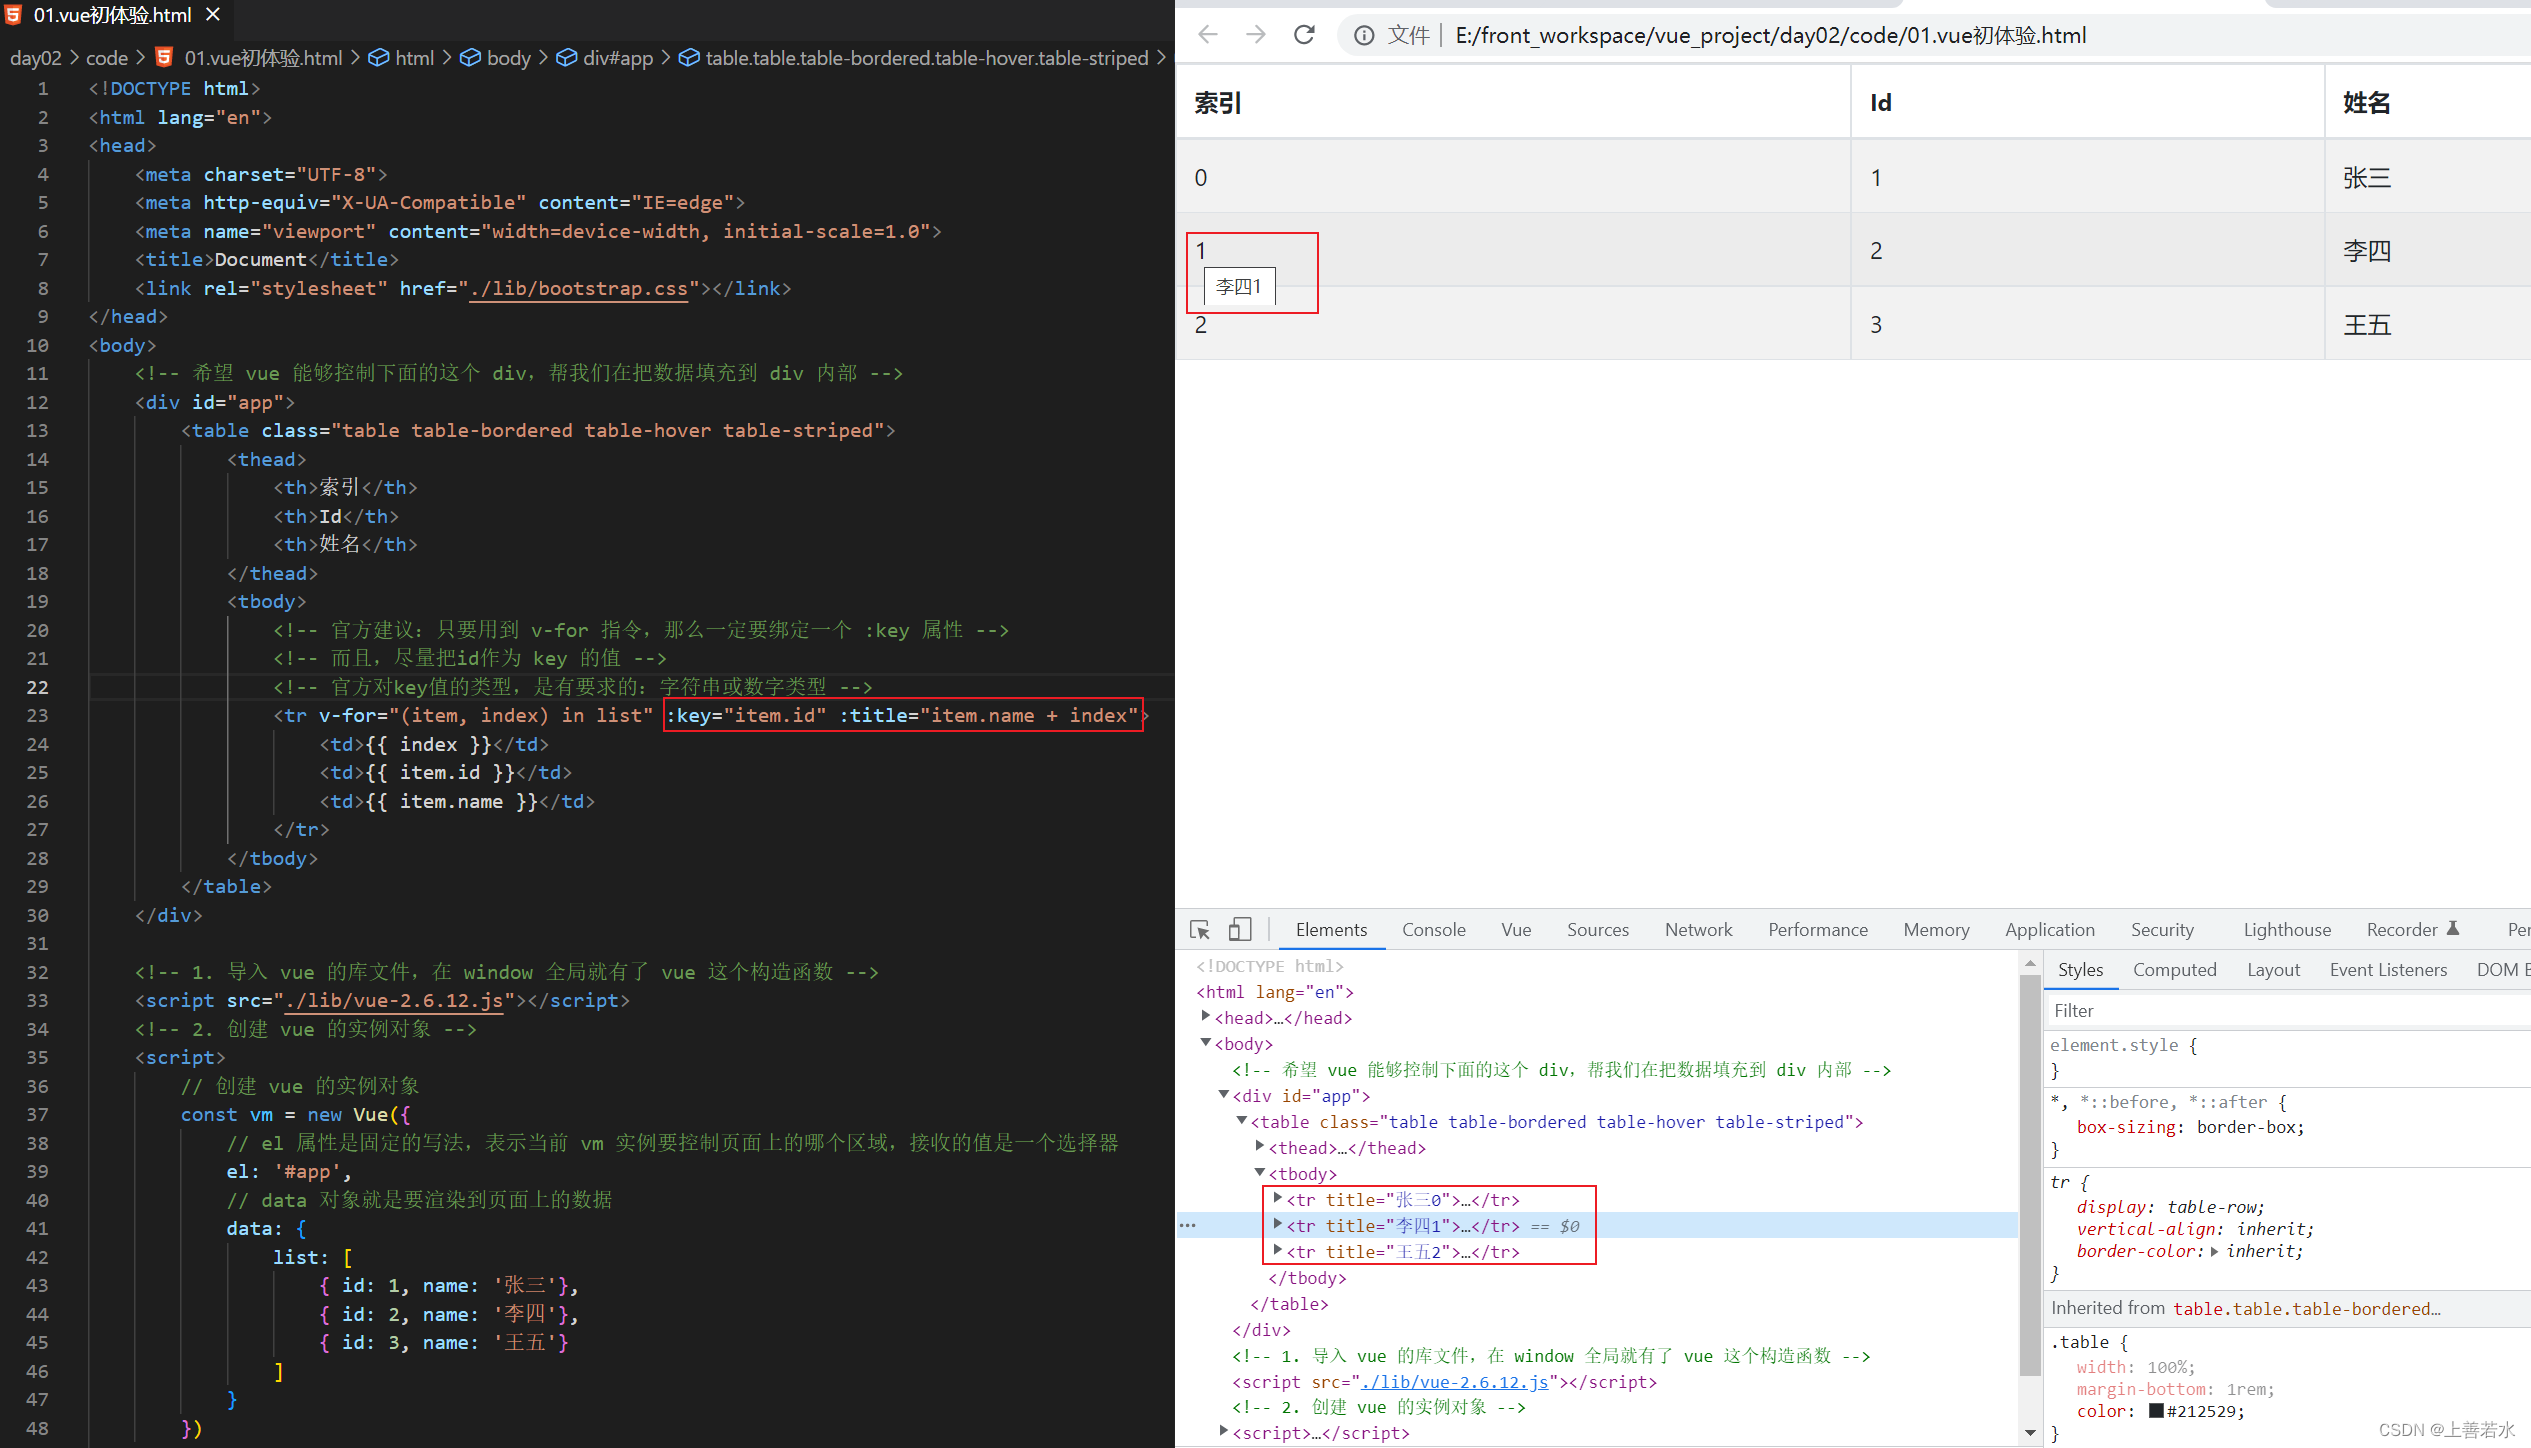Select the Event Listeners pane tab

(2388, 970)
